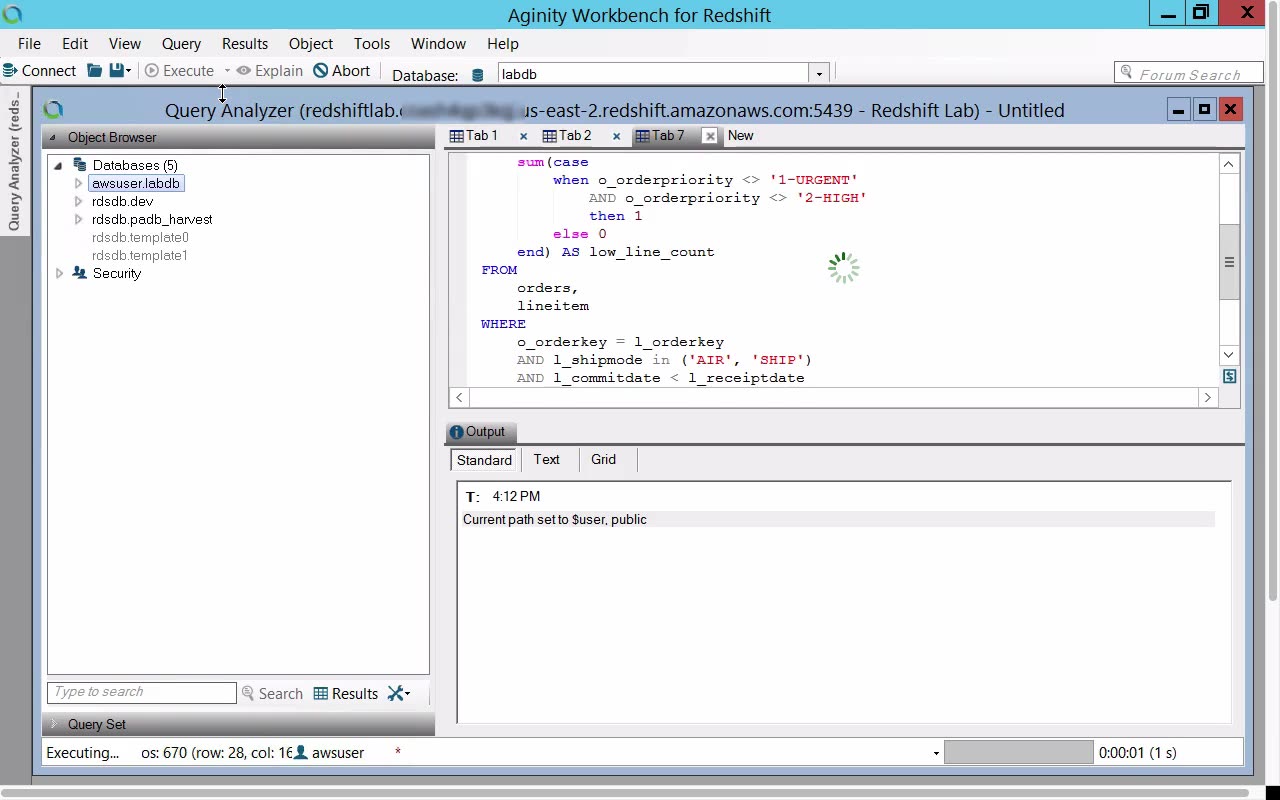This screenshot has height=800, width=1280.
Task: Click the Output info icon
Action: [456, 432]
